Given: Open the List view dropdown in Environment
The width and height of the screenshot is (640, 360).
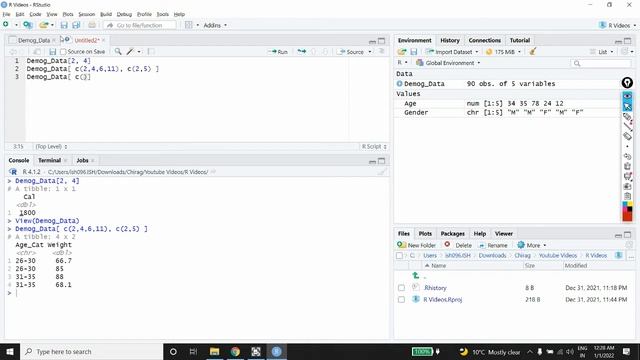Looking at the screenshot, I should tap(602, 52).
